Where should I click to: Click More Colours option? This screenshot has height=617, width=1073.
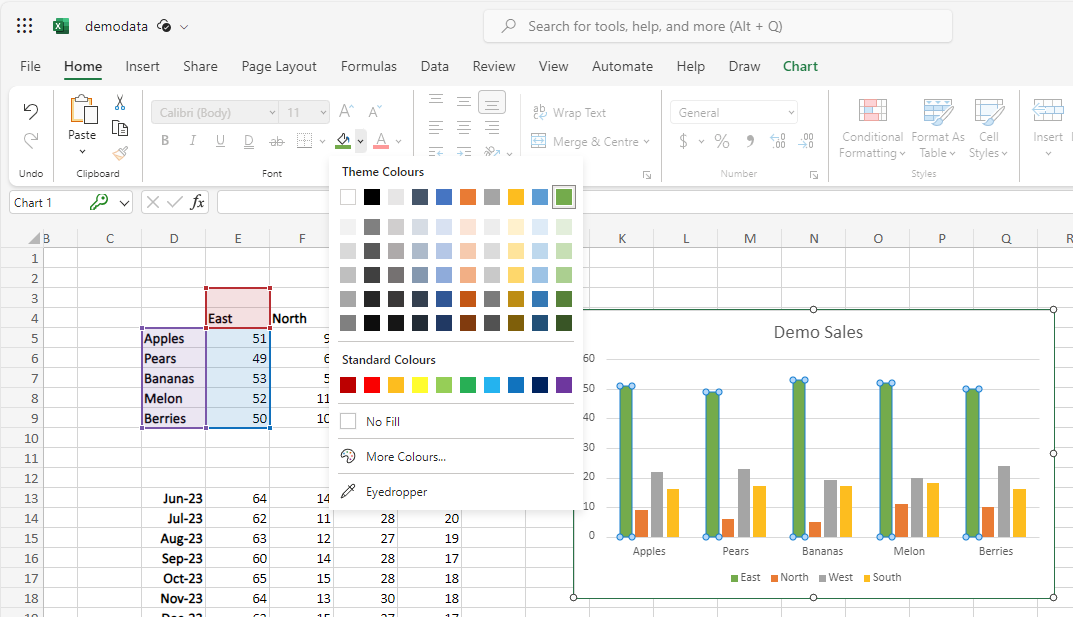pyautogui.click(x=405, y=457)
